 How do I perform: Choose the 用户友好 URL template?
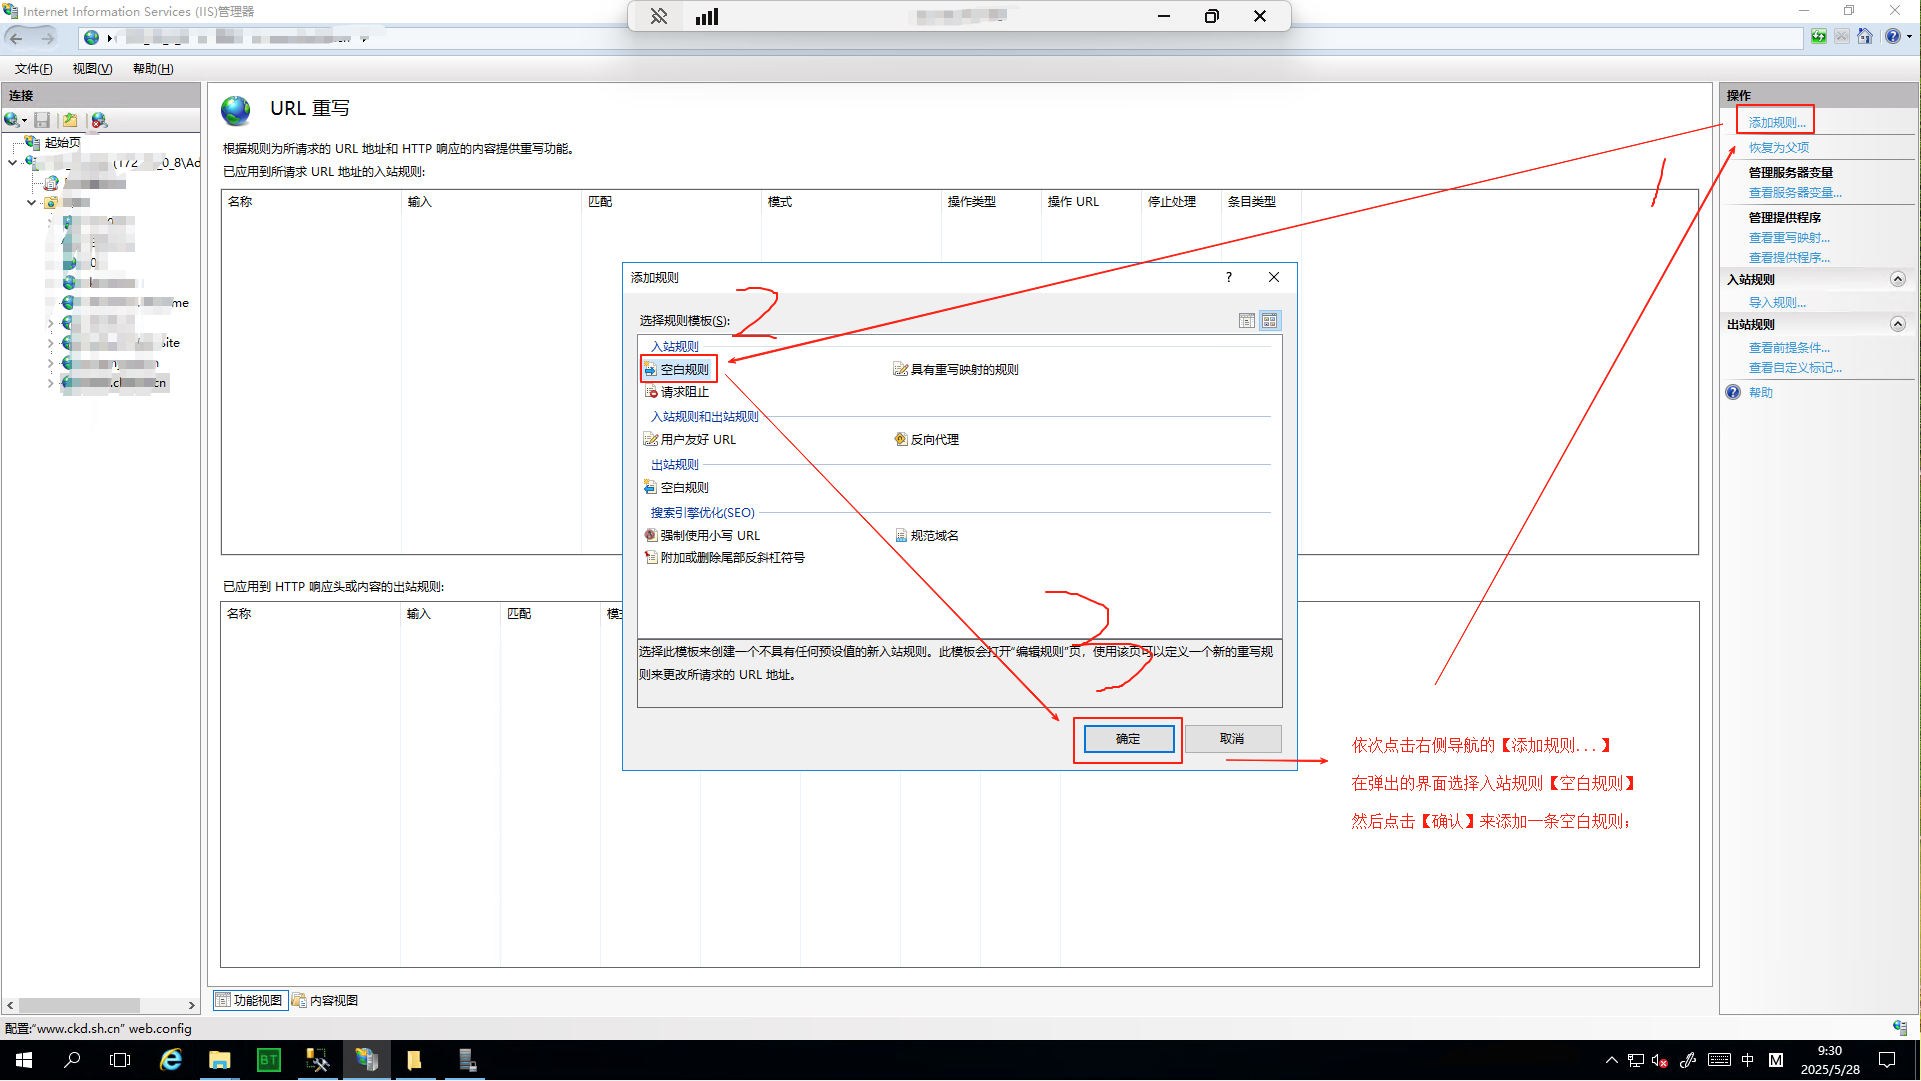click(697, 440)
